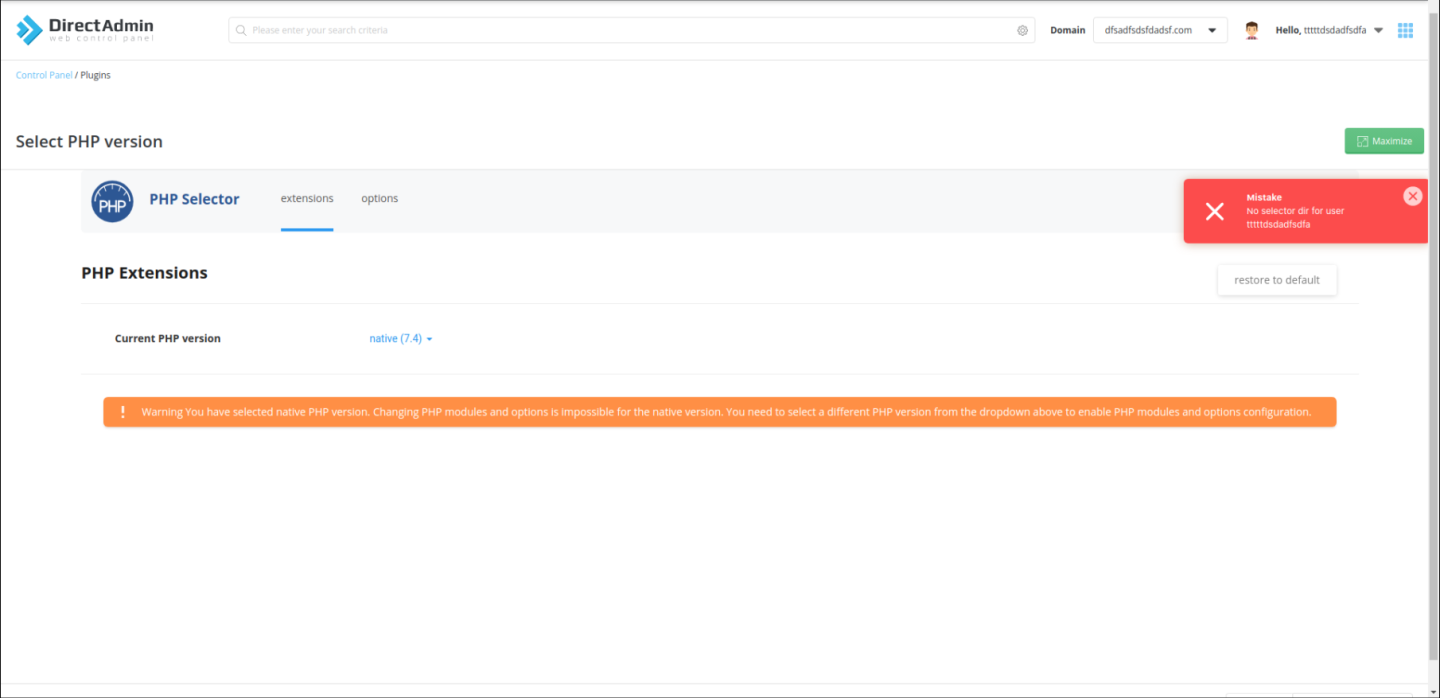This screenshot has width=1440, height=698.
Task: Click the vertical page scrollbar
Action: (x=1434, y=300)
